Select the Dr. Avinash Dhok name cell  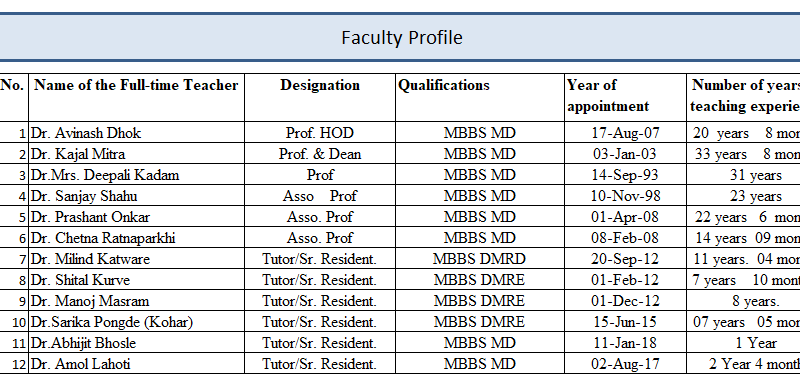click(136, 133)
